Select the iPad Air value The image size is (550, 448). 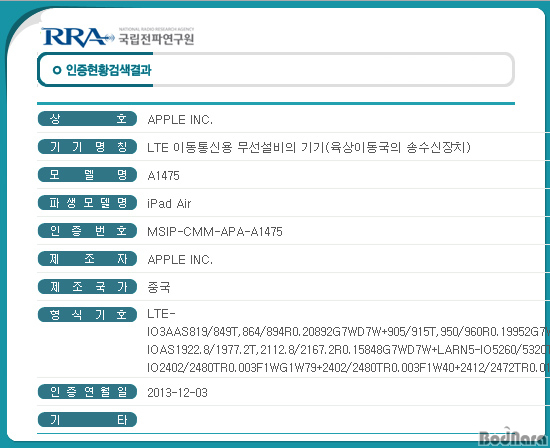click(169, 203)
